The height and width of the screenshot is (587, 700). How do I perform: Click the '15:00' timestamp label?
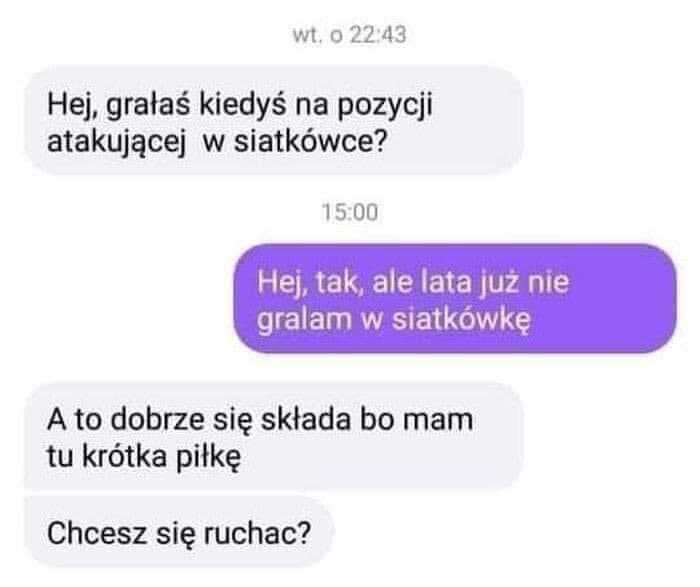pyautogui.click(x=350, y=212)
